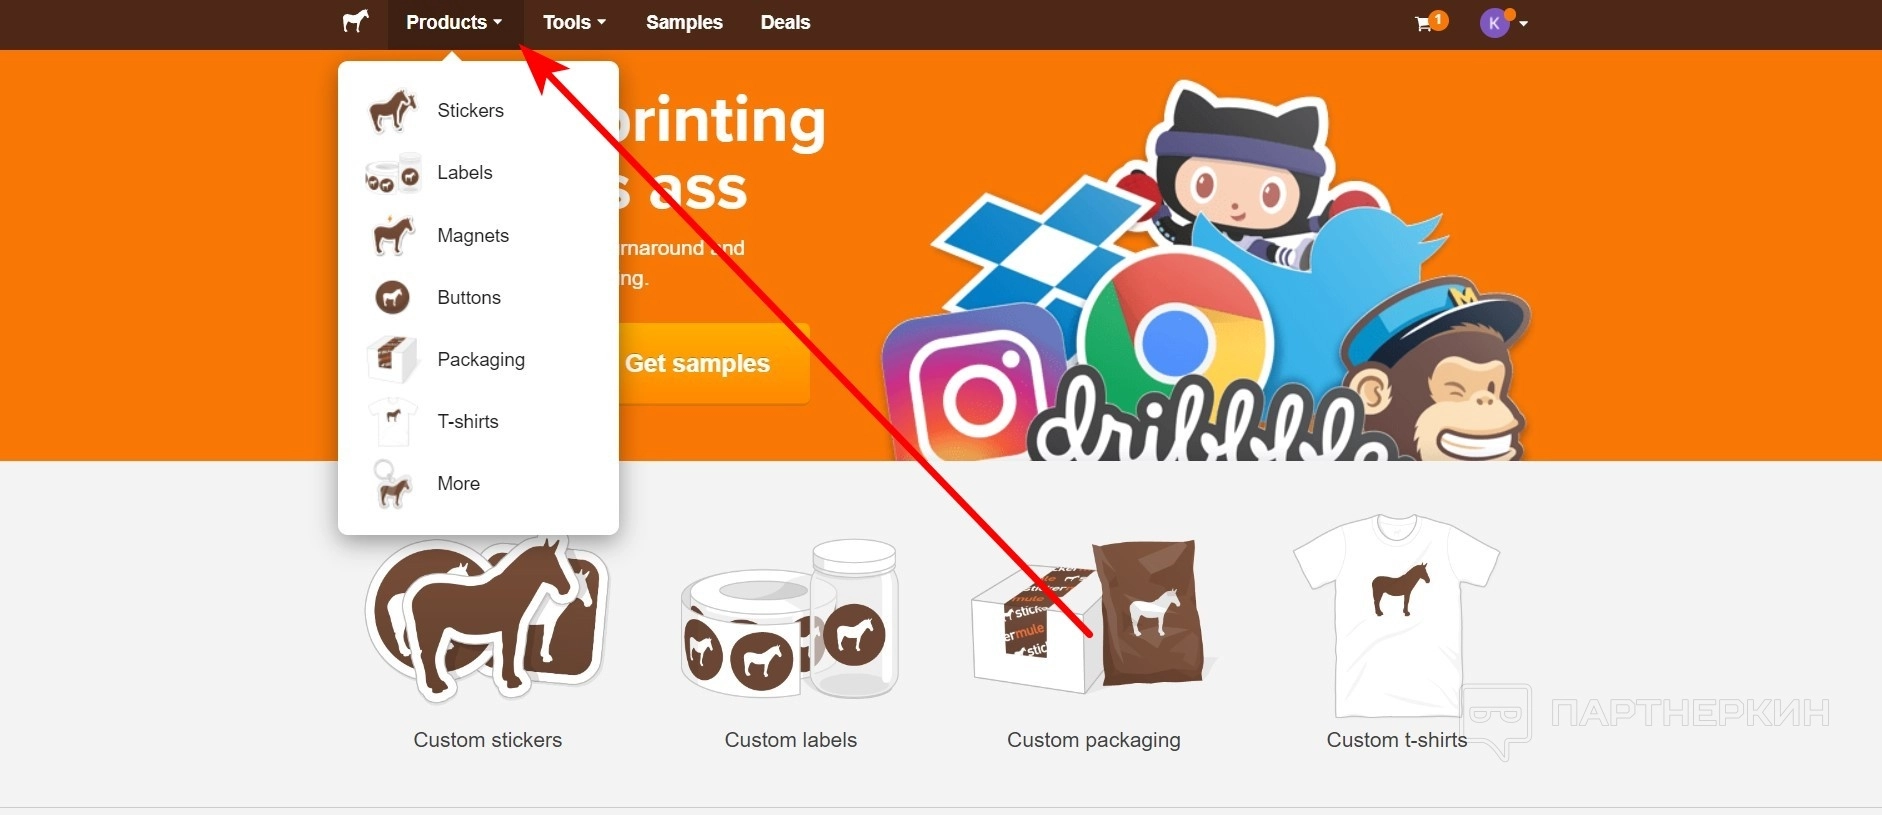The height and width of the screenshot is (815, 1882).
Task: Click the Packaging box icon in menu
Action: click(392, 359)
